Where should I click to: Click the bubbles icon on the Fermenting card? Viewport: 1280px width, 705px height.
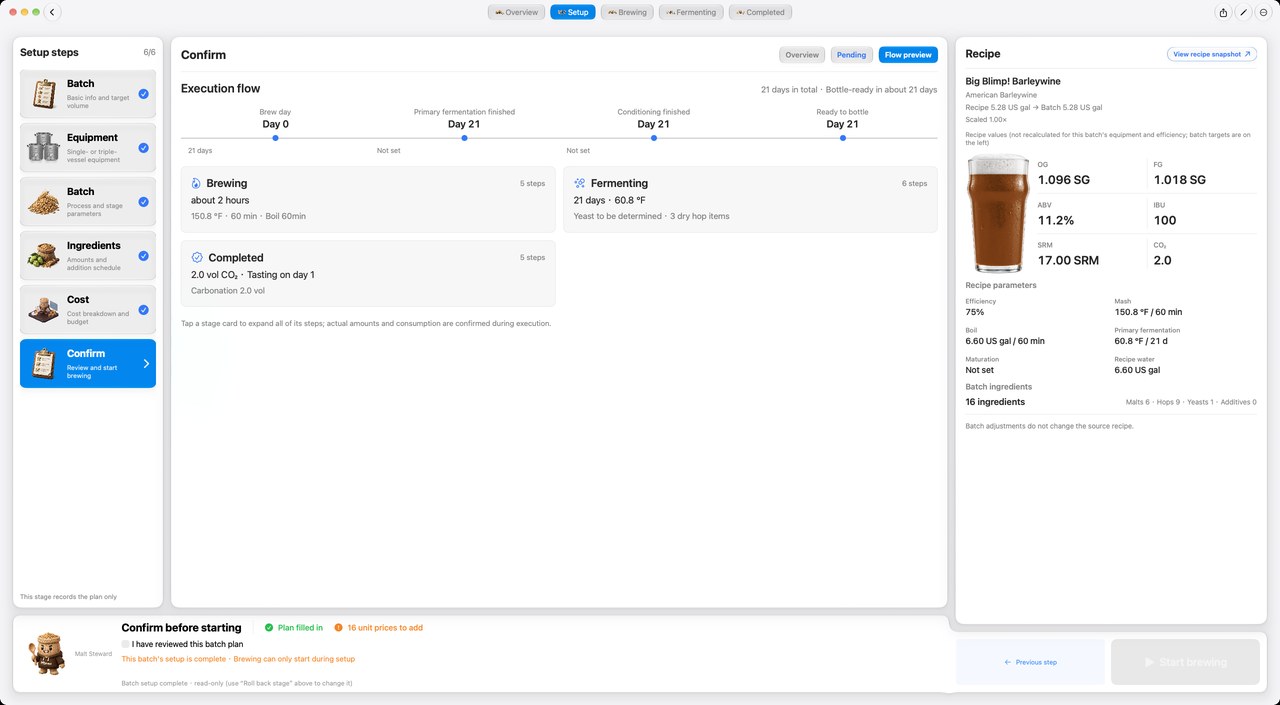tap(580, 184)
